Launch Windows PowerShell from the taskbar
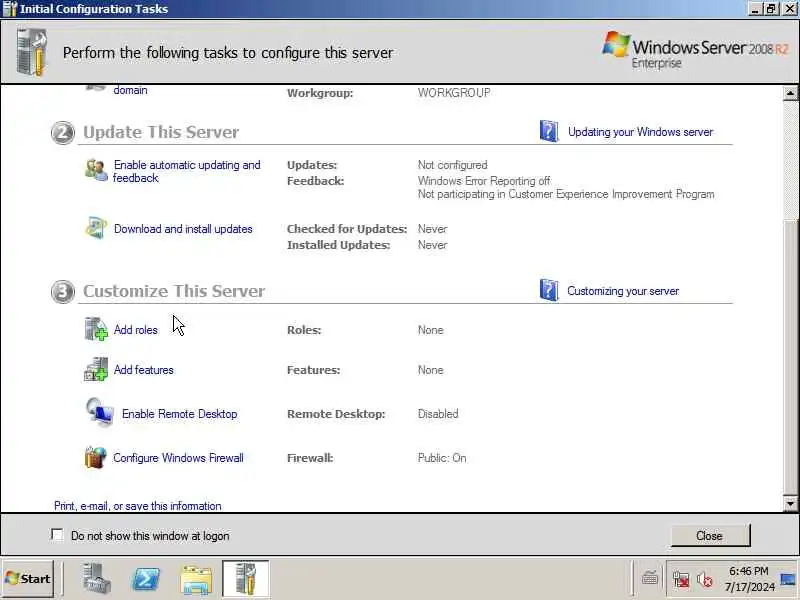 pyautogui.click(x=146, y=579)
